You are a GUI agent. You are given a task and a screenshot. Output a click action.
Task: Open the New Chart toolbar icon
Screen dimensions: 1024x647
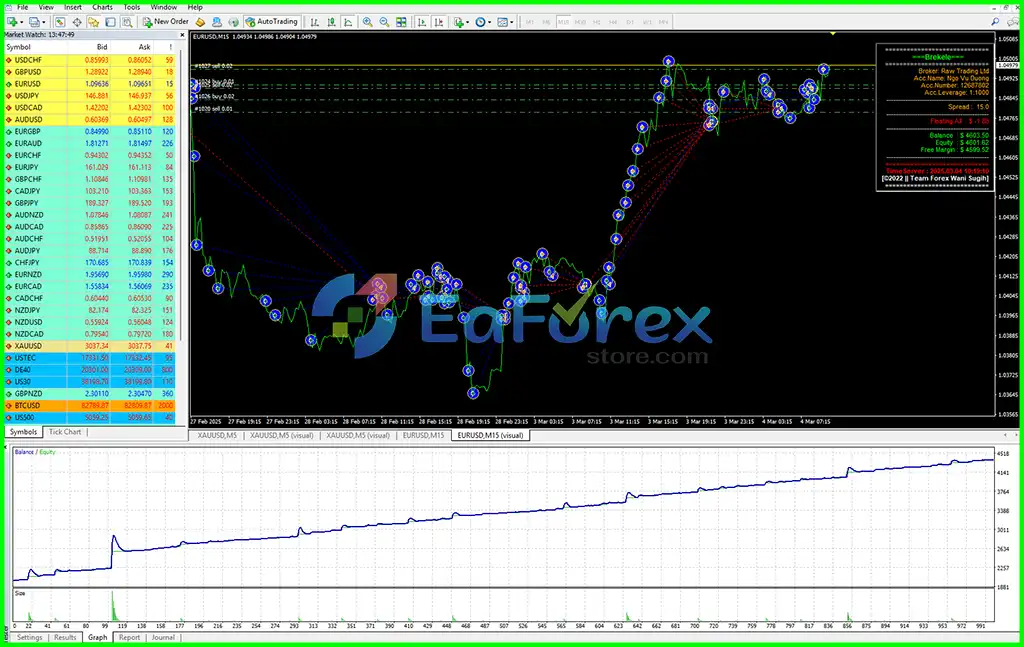12,22
